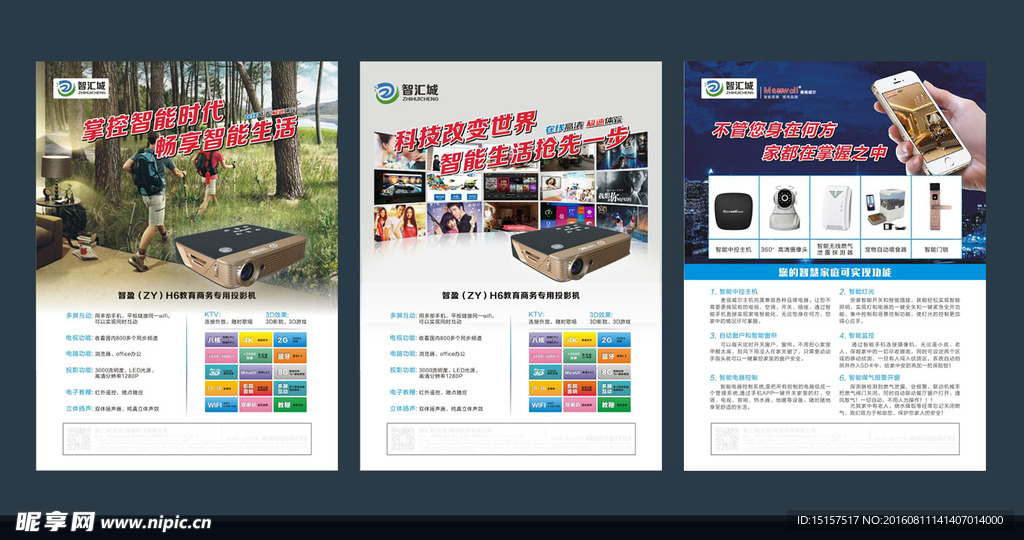Click the yellow 4K tile on the middle flyer
This screenshot has width=1024, height=540.
pos(579,340)
